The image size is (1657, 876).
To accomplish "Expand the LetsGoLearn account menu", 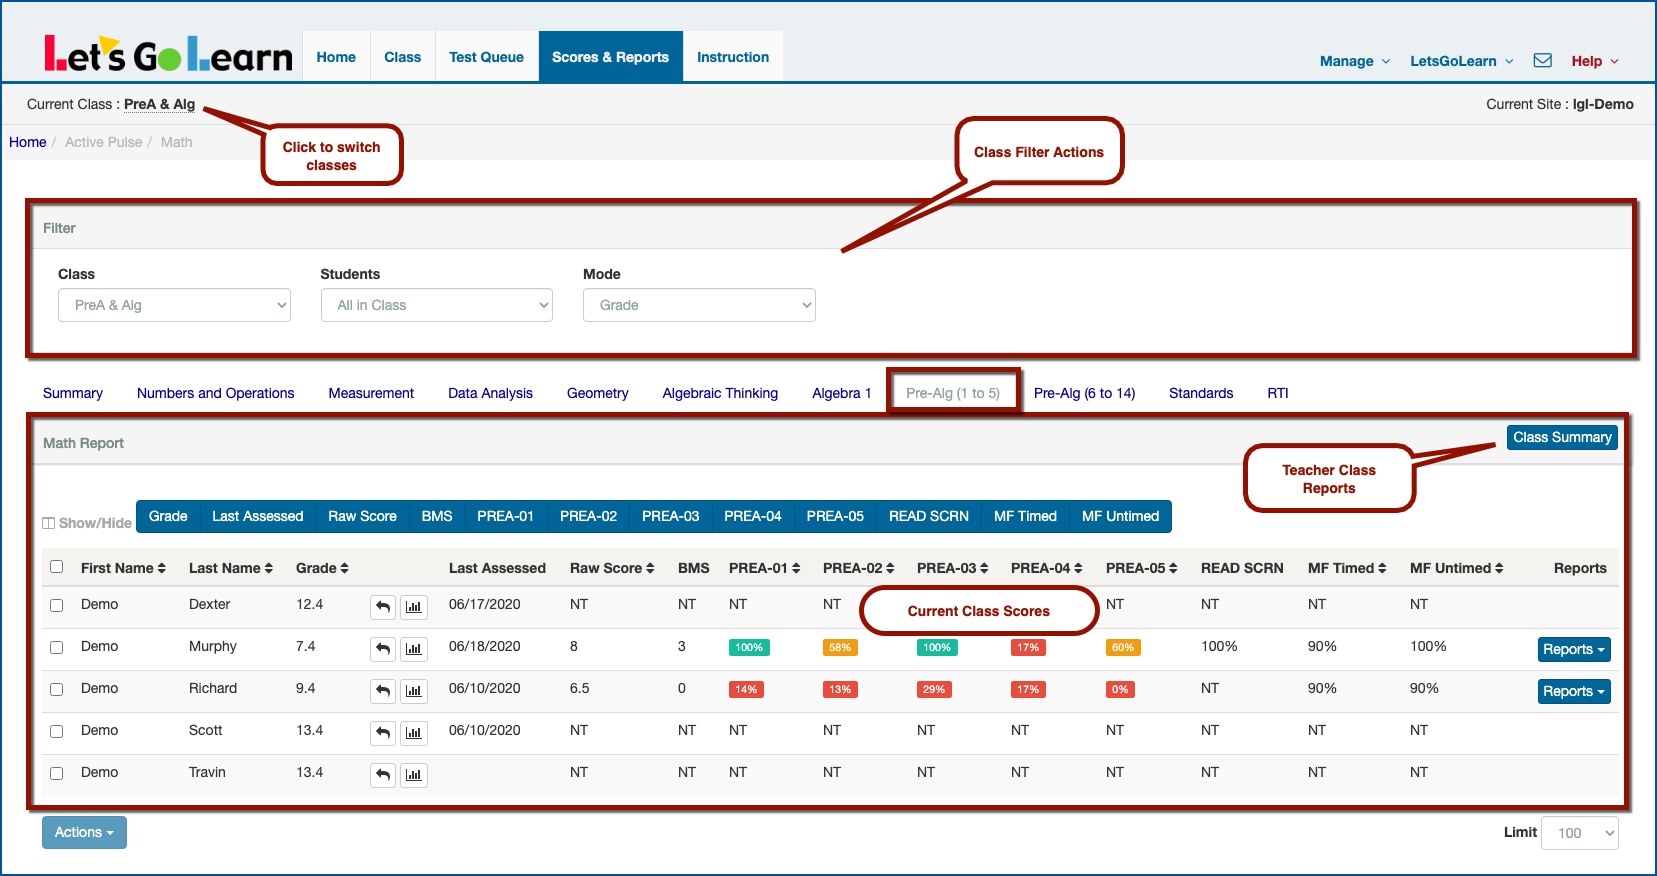I will coord(1462,61).
